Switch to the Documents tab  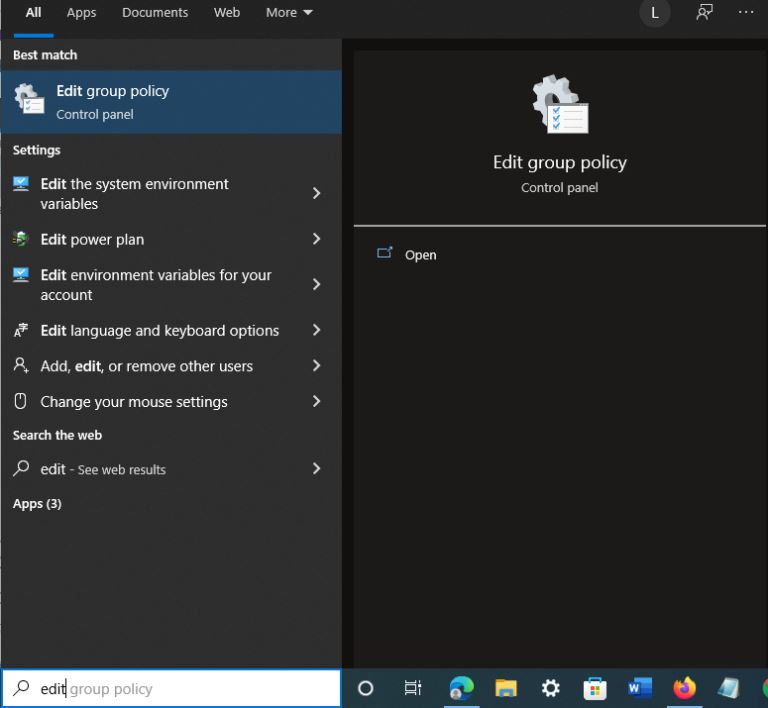[155, 13]
